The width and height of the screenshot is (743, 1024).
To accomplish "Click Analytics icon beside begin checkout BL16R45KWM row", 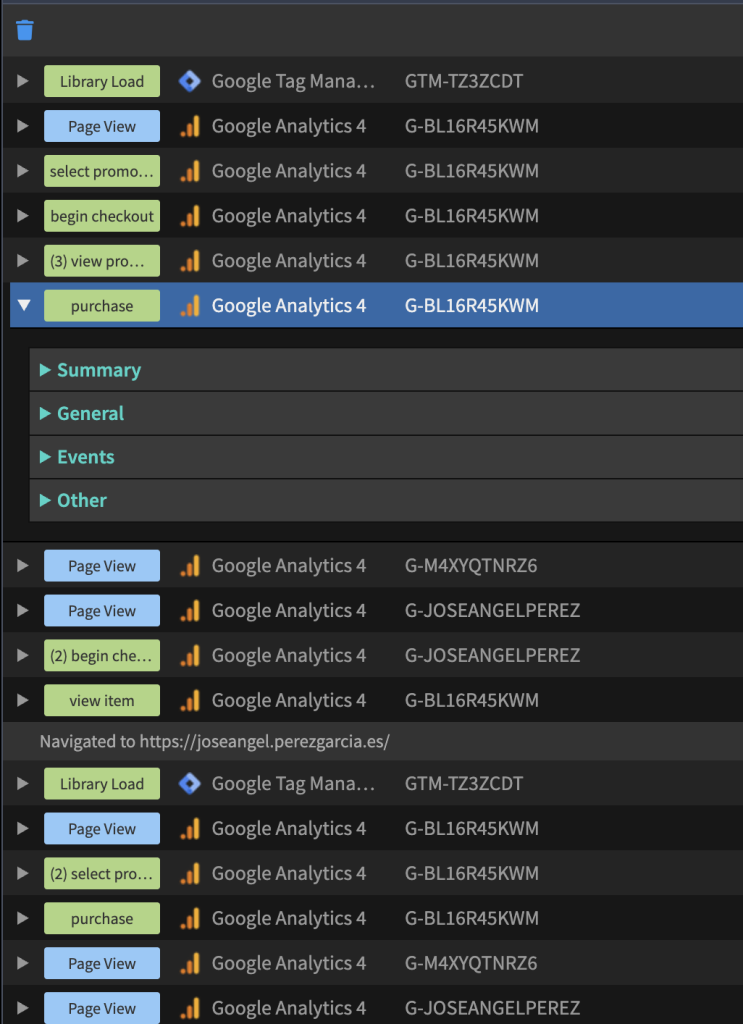I will pyautogui.click(x=190, y=216).
